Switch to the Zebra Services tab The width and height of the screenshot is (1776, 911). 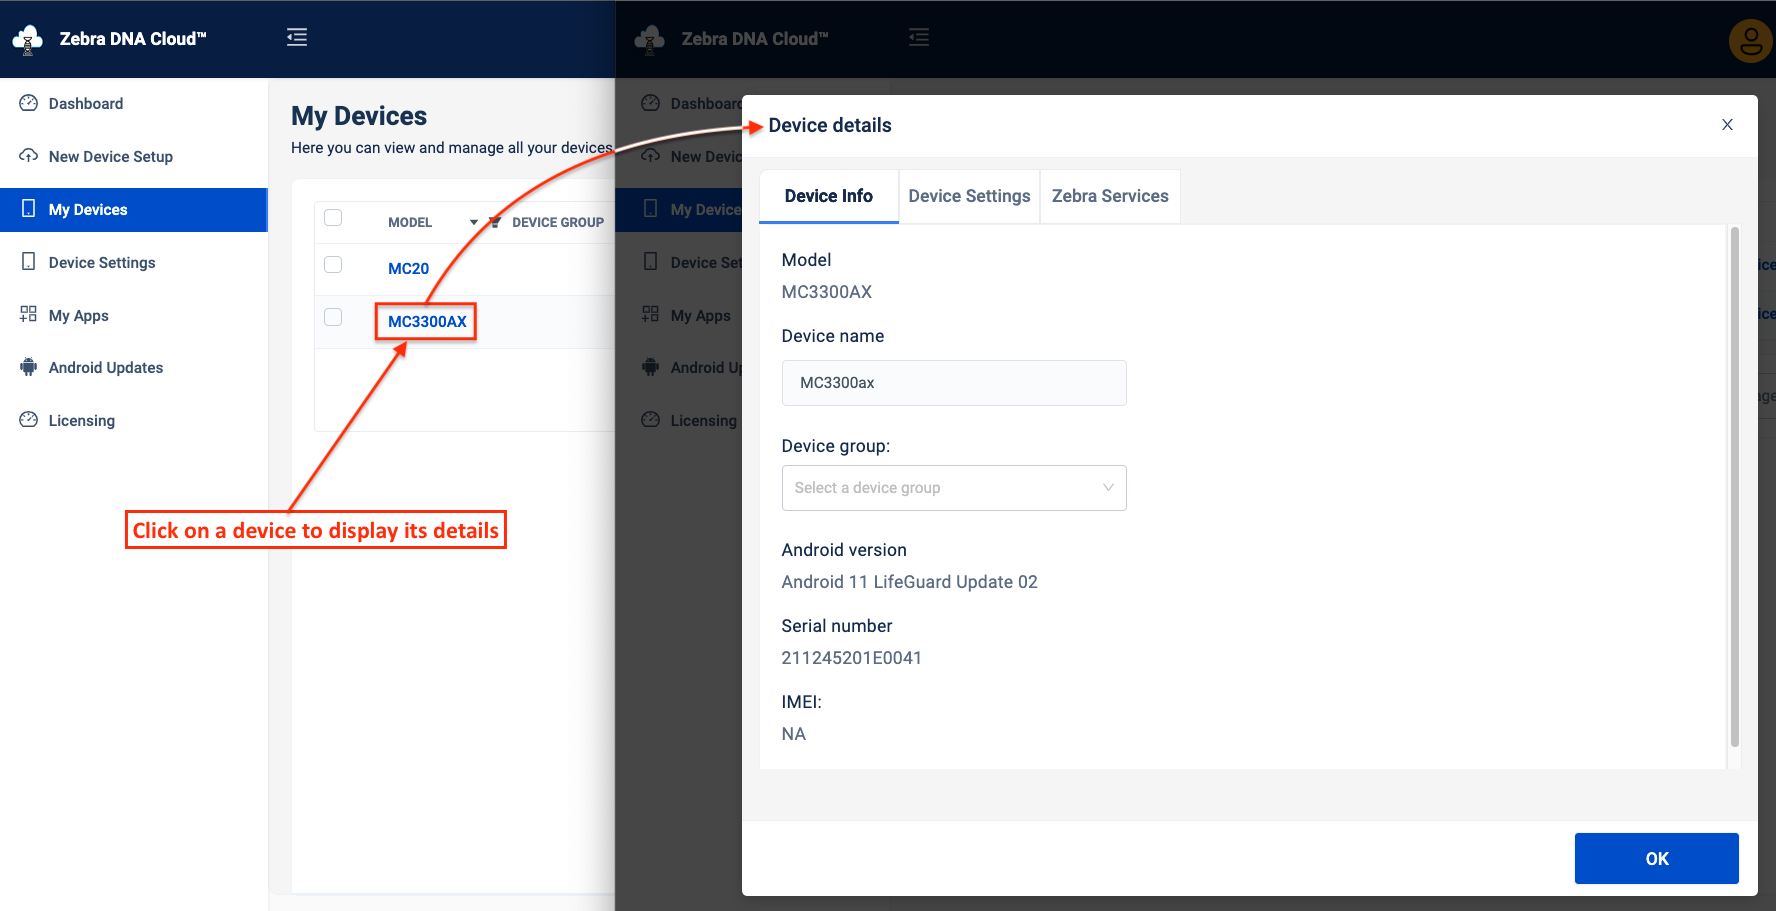[x=1109, y=196]
